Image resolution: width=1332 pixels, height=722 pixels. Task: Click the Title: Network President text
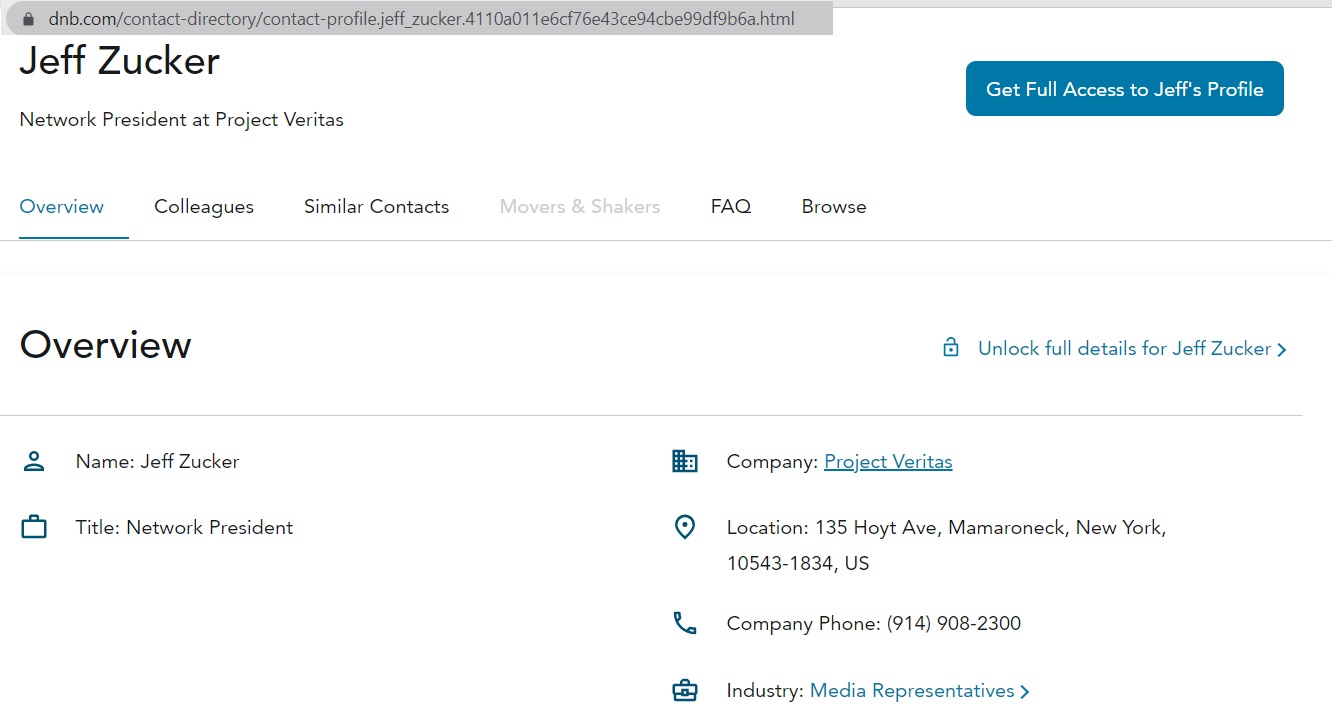point(185,528)
